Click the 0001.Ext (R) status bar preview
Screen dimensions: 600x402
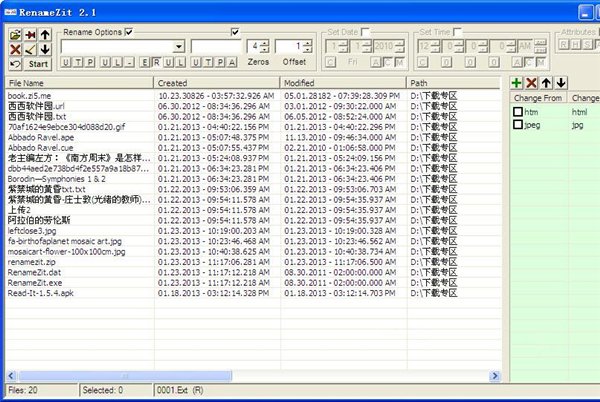(x=180, y=390)
